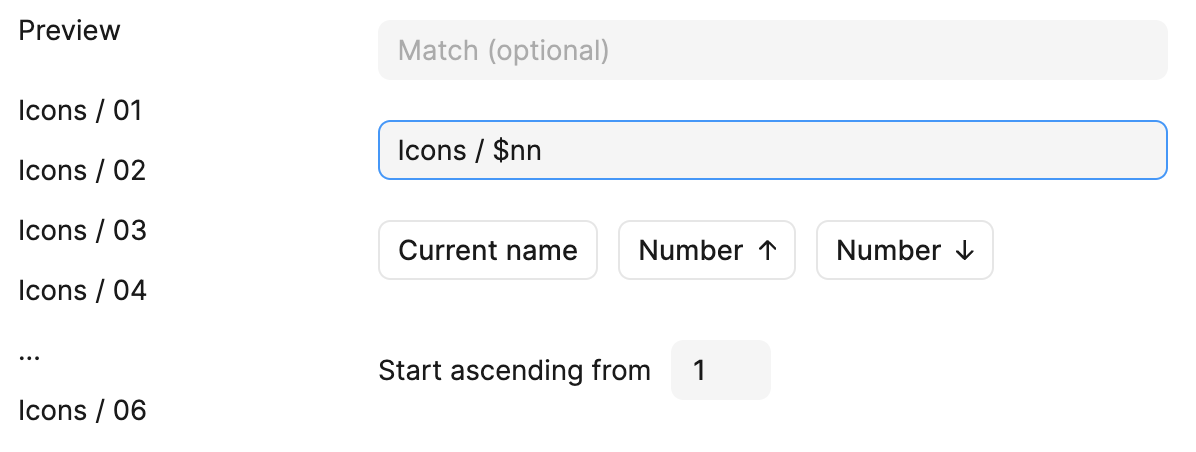Click the 'Icons / 06' preview name
1196x452 pixels.
point(82,410)
